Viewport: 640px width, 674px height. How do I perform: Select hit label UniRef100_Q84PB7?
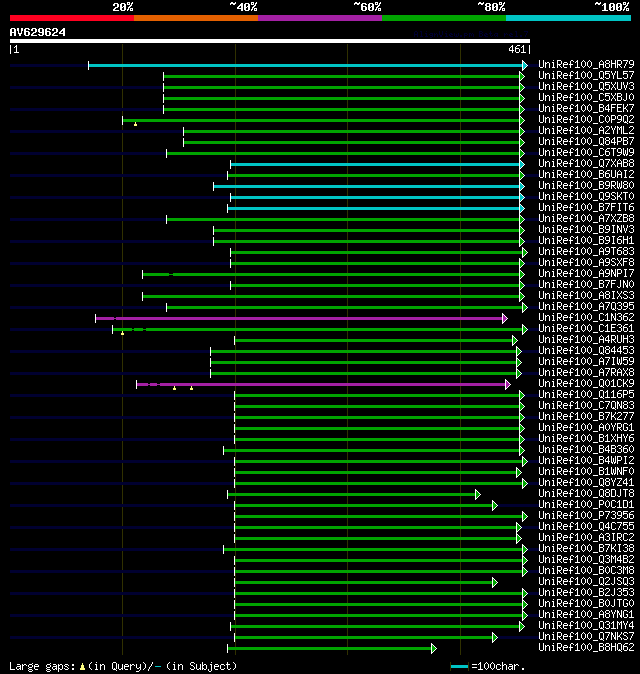coord(586,141)
